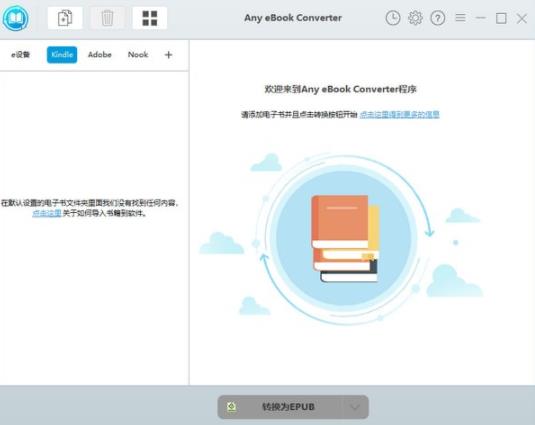Close the Any eBook Converter window
The height and width of the screenshot is (425, 535).
coord(522,18)
